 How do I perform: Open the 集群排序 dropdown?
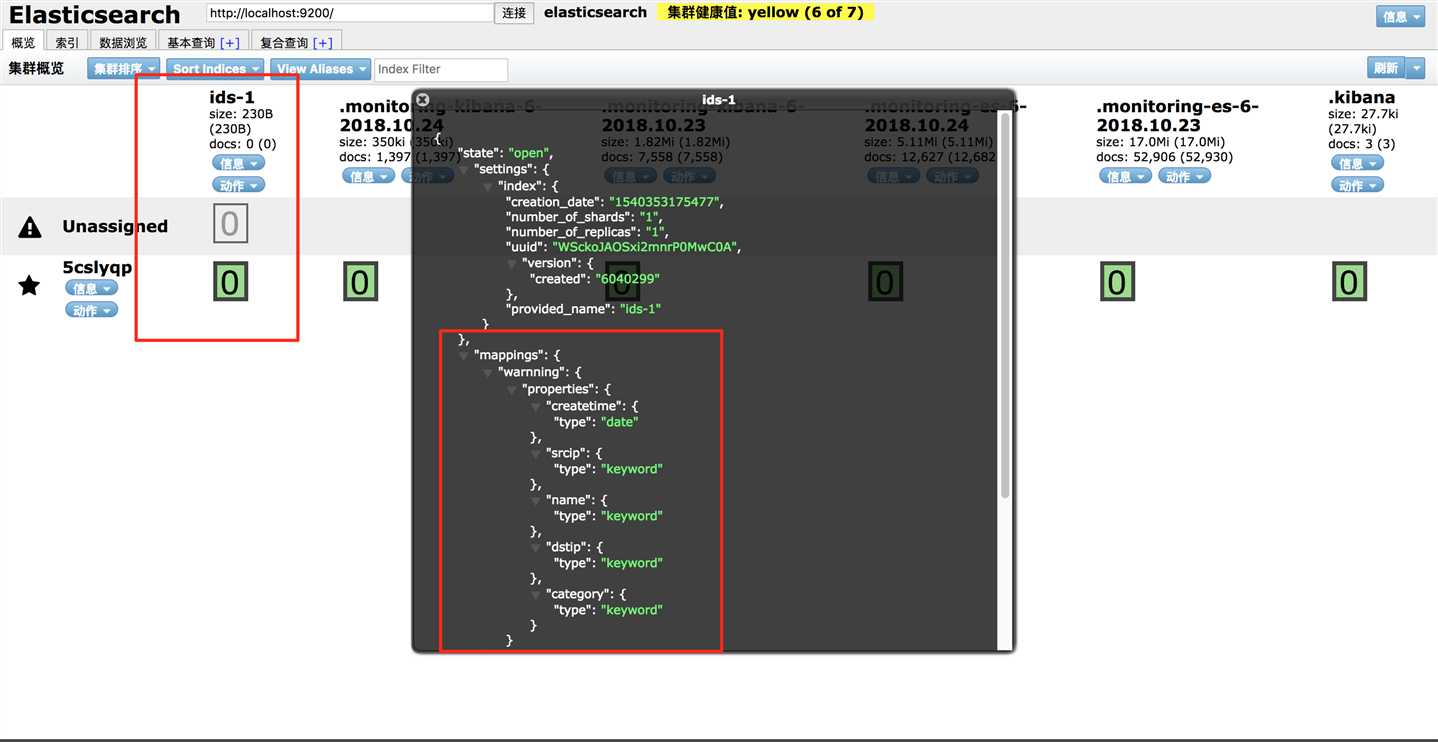click(124, 69)
